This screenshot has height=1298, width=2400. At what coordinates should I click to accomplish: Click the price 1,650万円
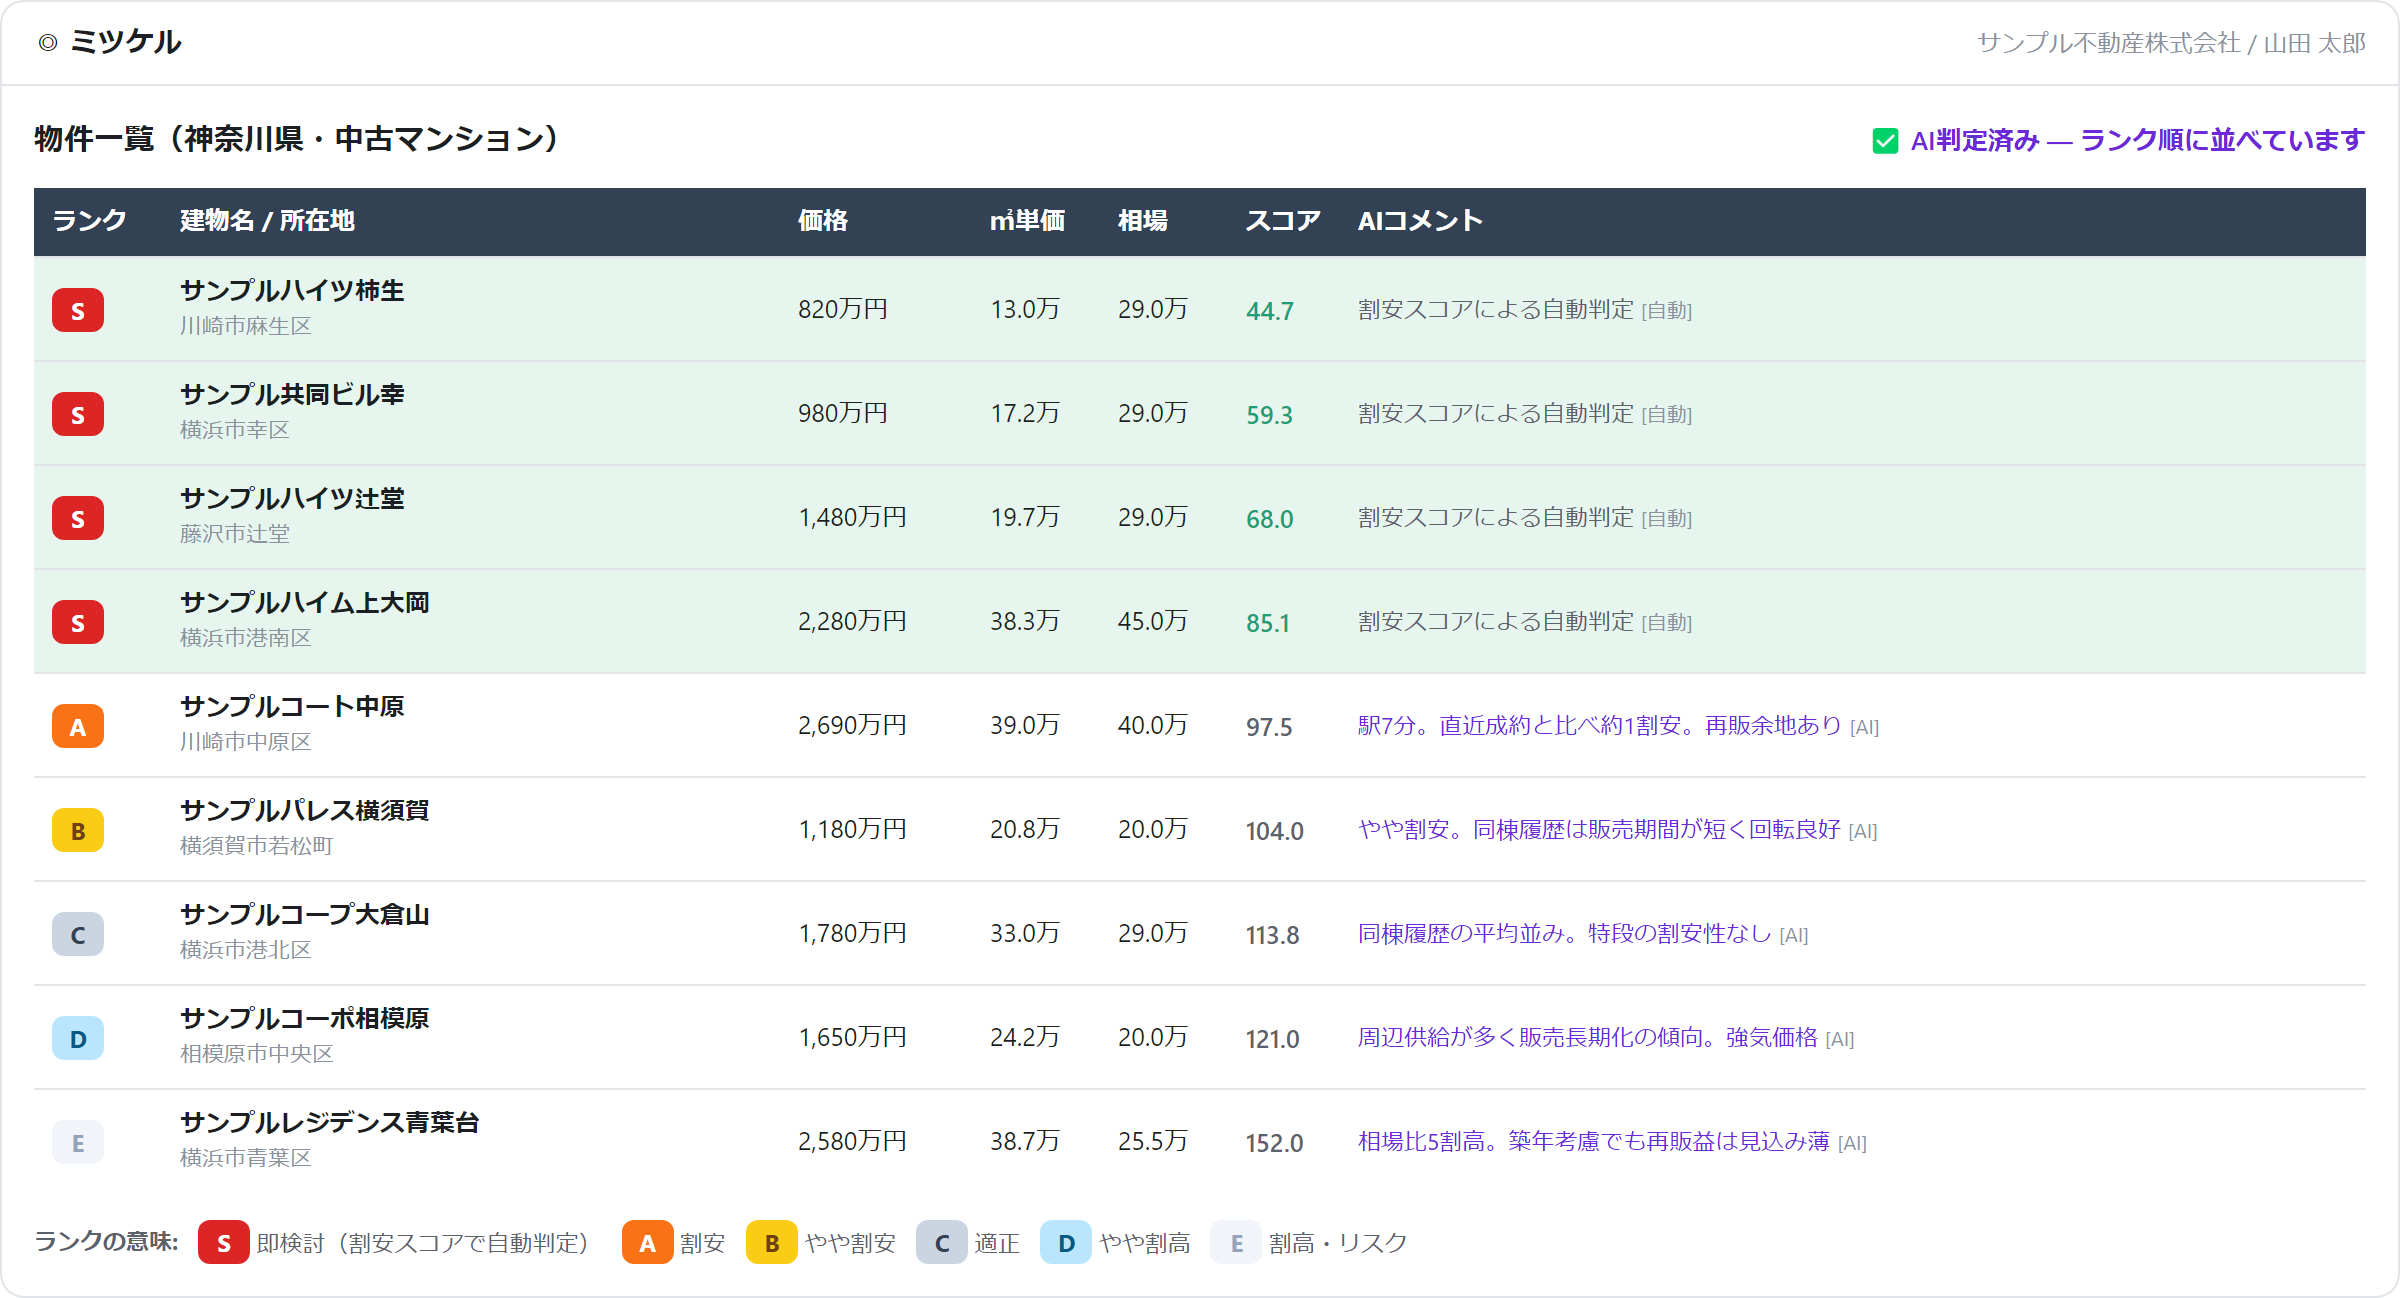click(x=852, y=1038)
